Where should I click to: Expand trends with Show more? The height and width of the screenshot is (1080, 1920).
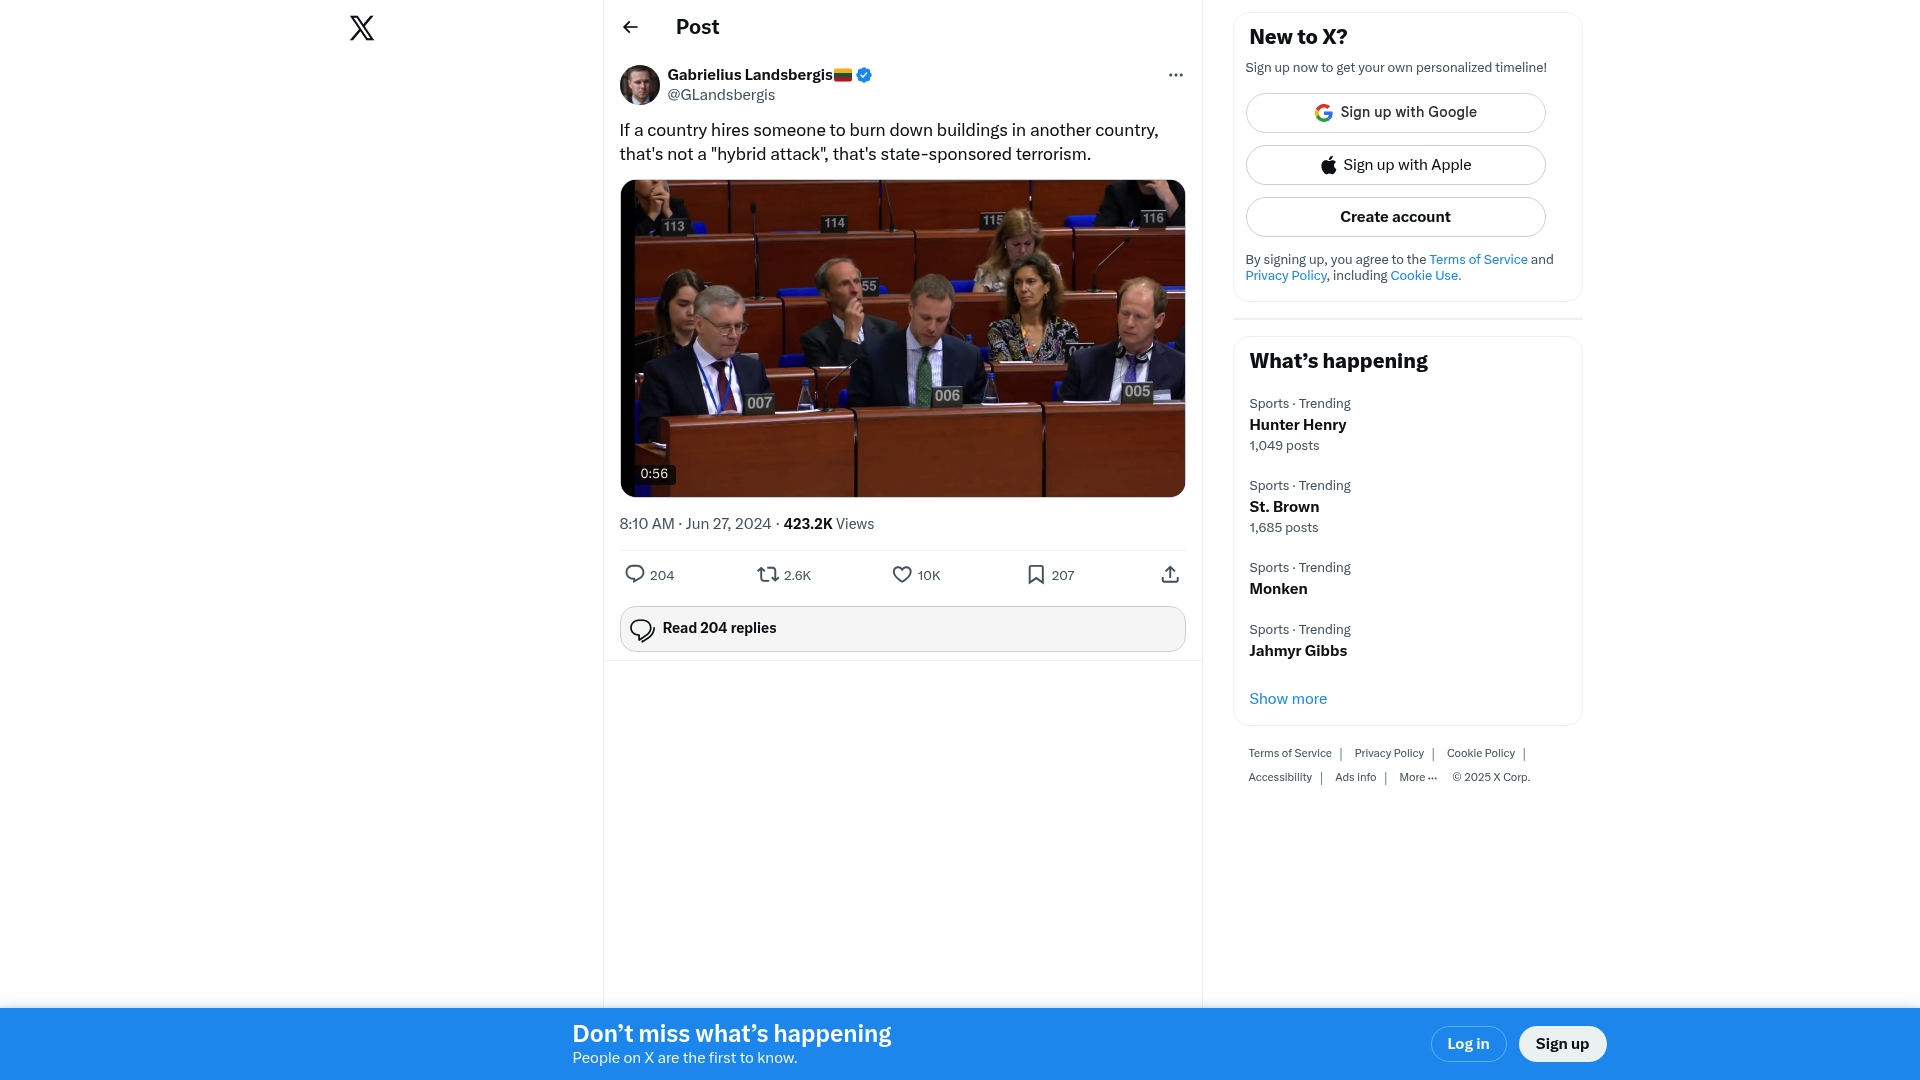point(1288,699)
